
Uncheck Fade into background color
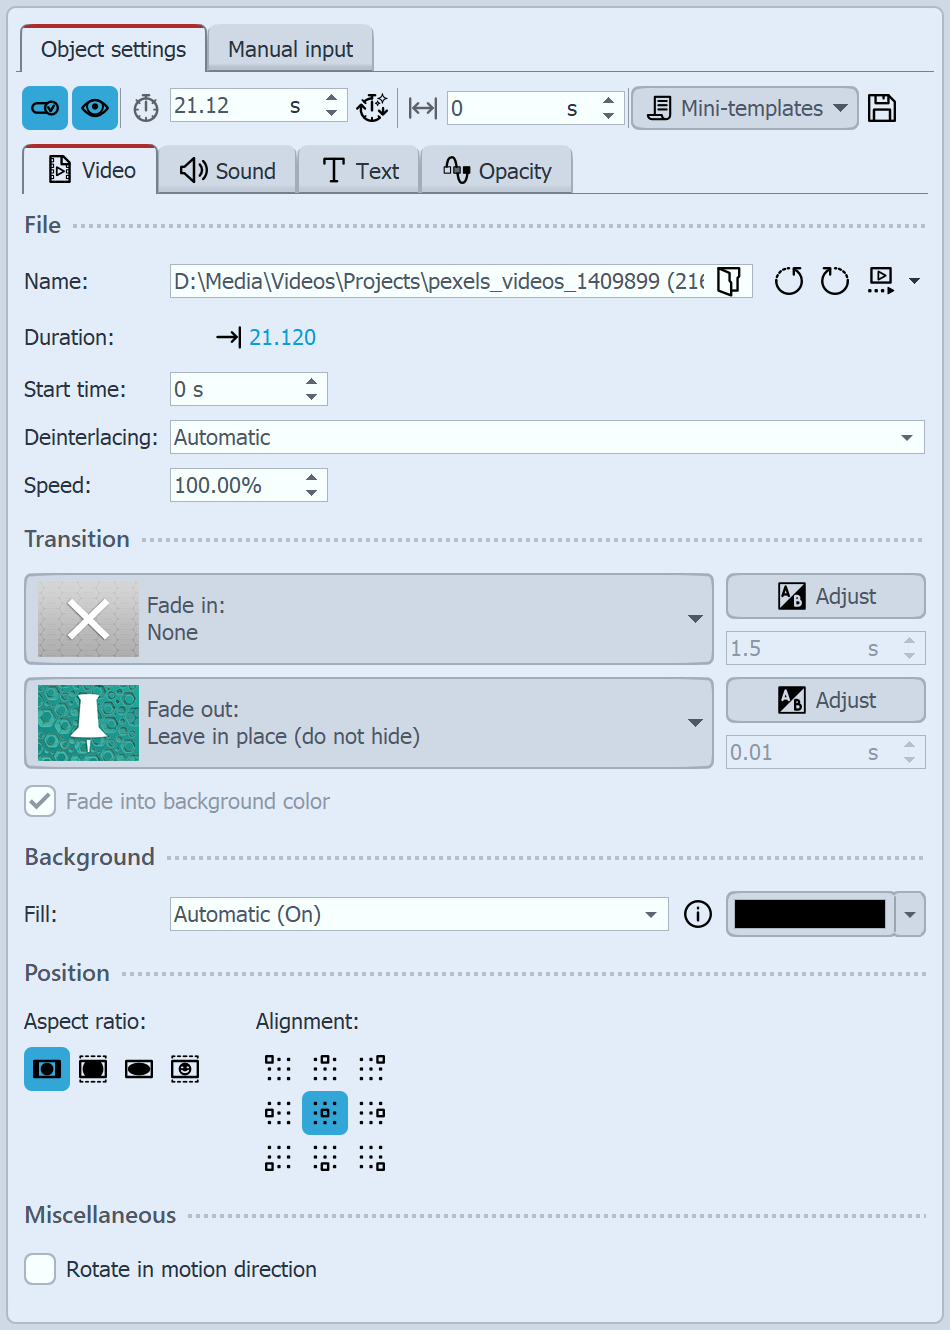click(x=40, y=801)
